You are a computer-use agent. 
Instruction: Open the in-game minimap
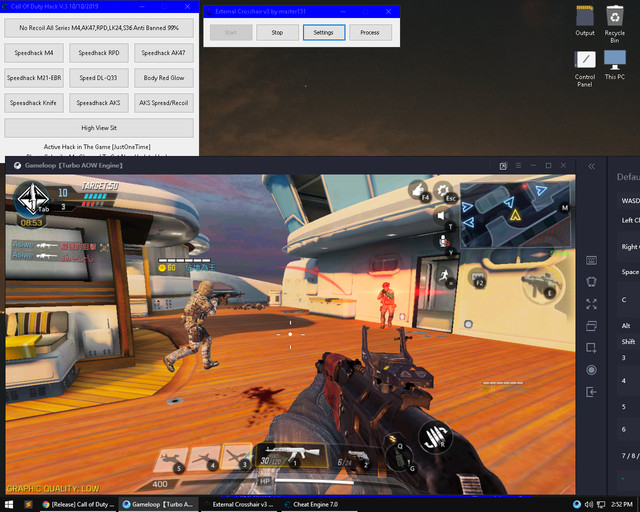[x=515, y=215]
